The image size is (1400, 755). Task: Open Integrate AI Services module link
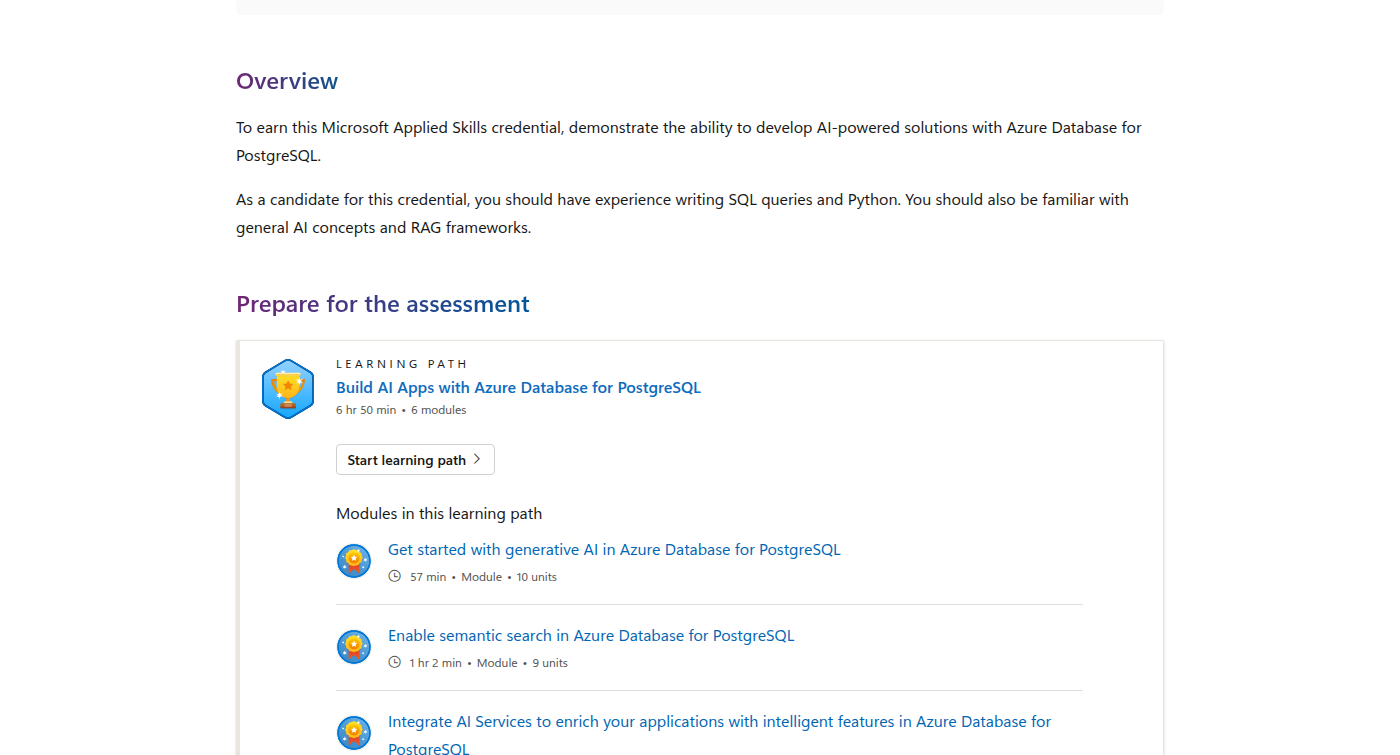point(719,735)
